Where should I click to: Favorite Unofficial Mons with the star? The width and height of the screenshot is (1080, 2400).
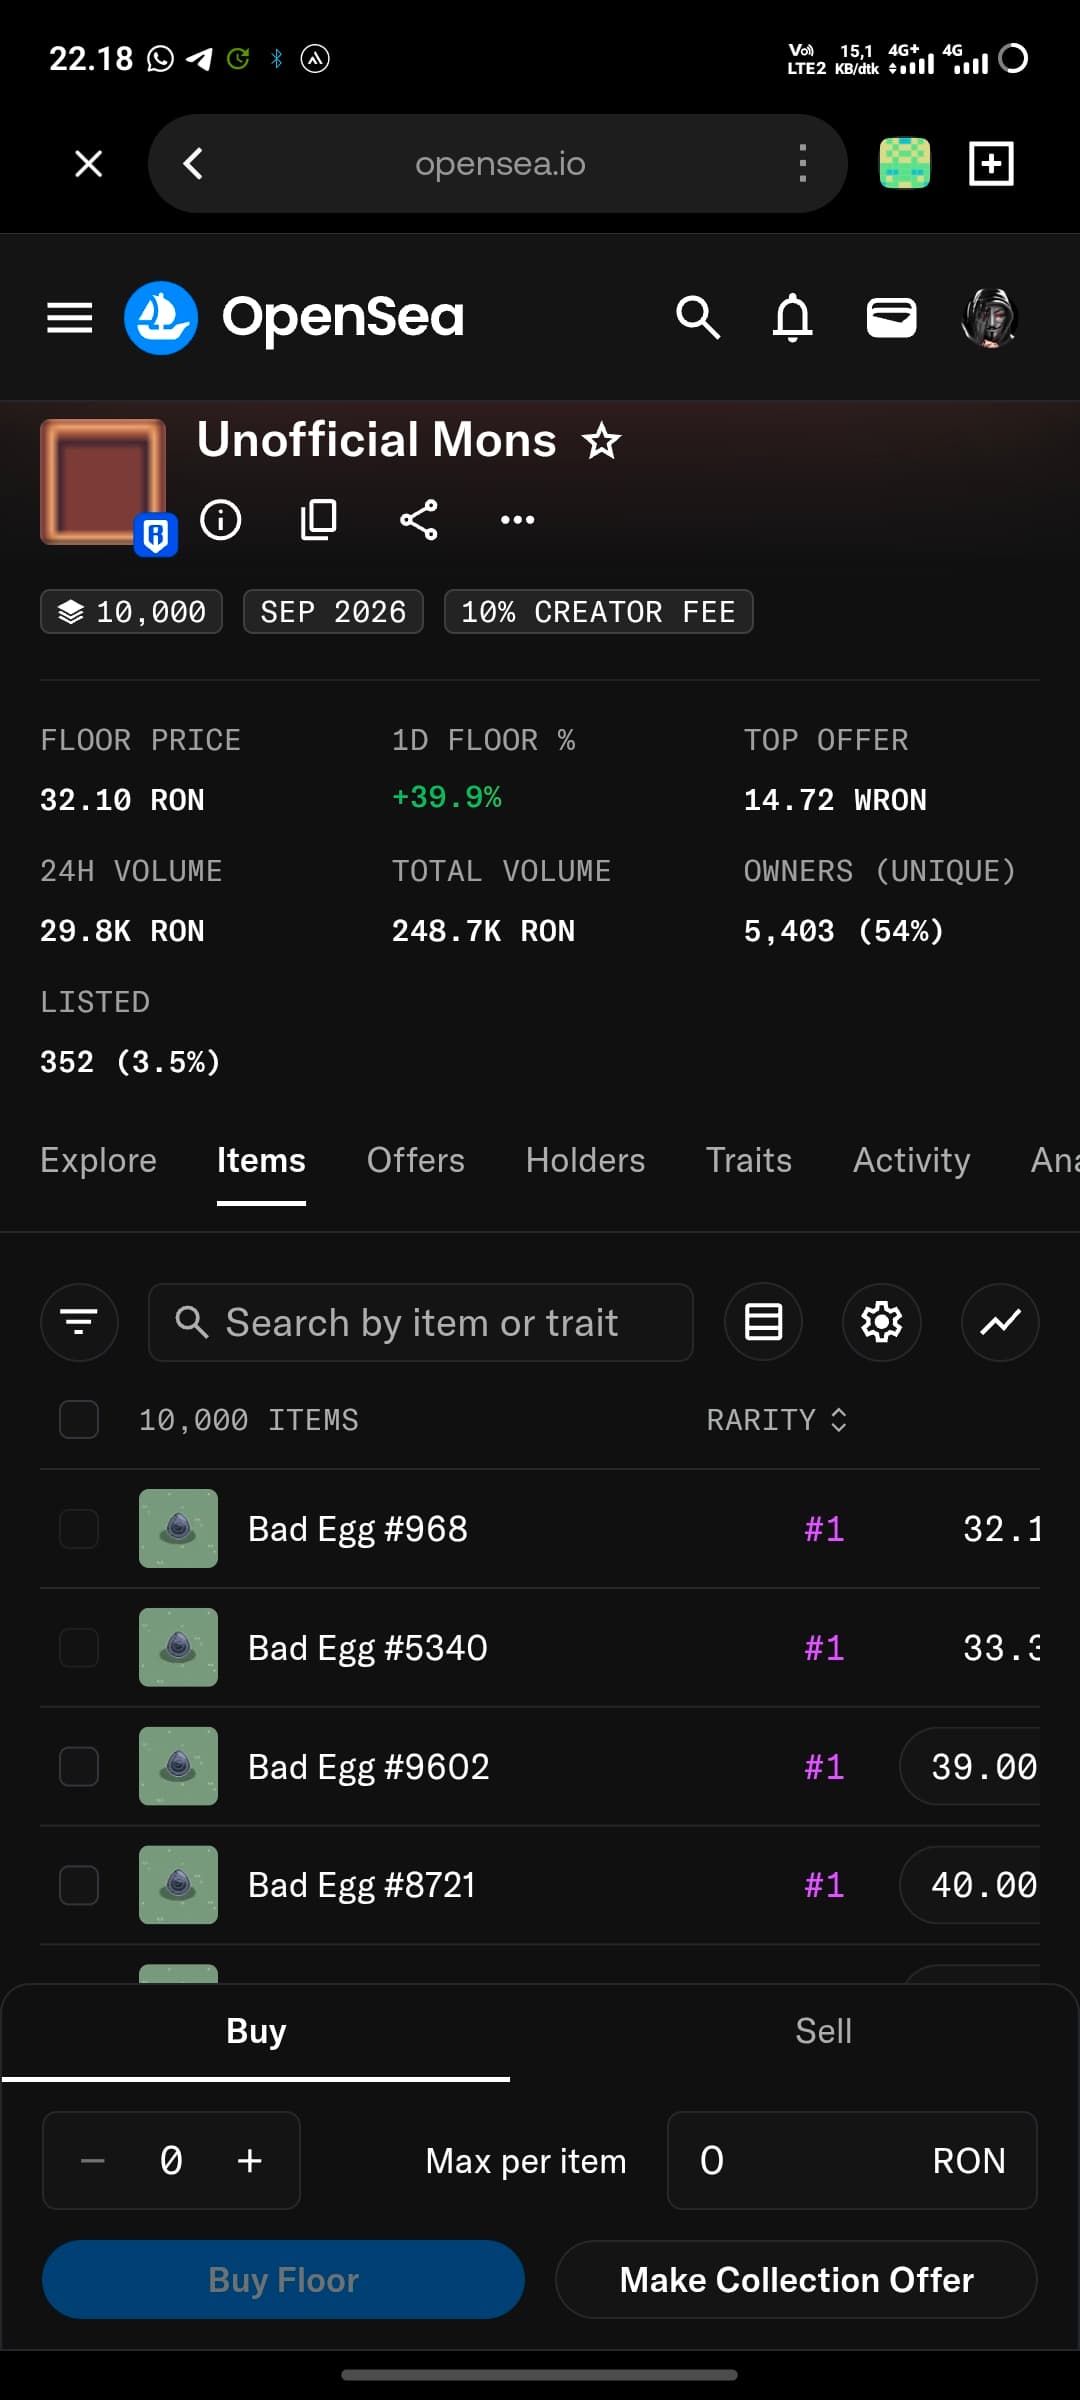(602, 440)
